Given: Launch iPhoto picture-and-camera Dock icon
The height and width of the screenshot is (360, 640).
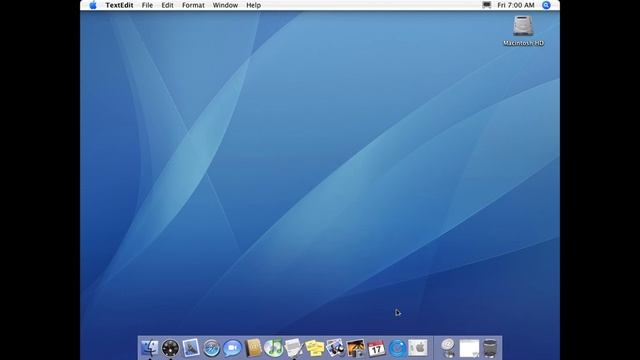Looking at the screenshot, I should pyautogui.click(x=356, y=348).
